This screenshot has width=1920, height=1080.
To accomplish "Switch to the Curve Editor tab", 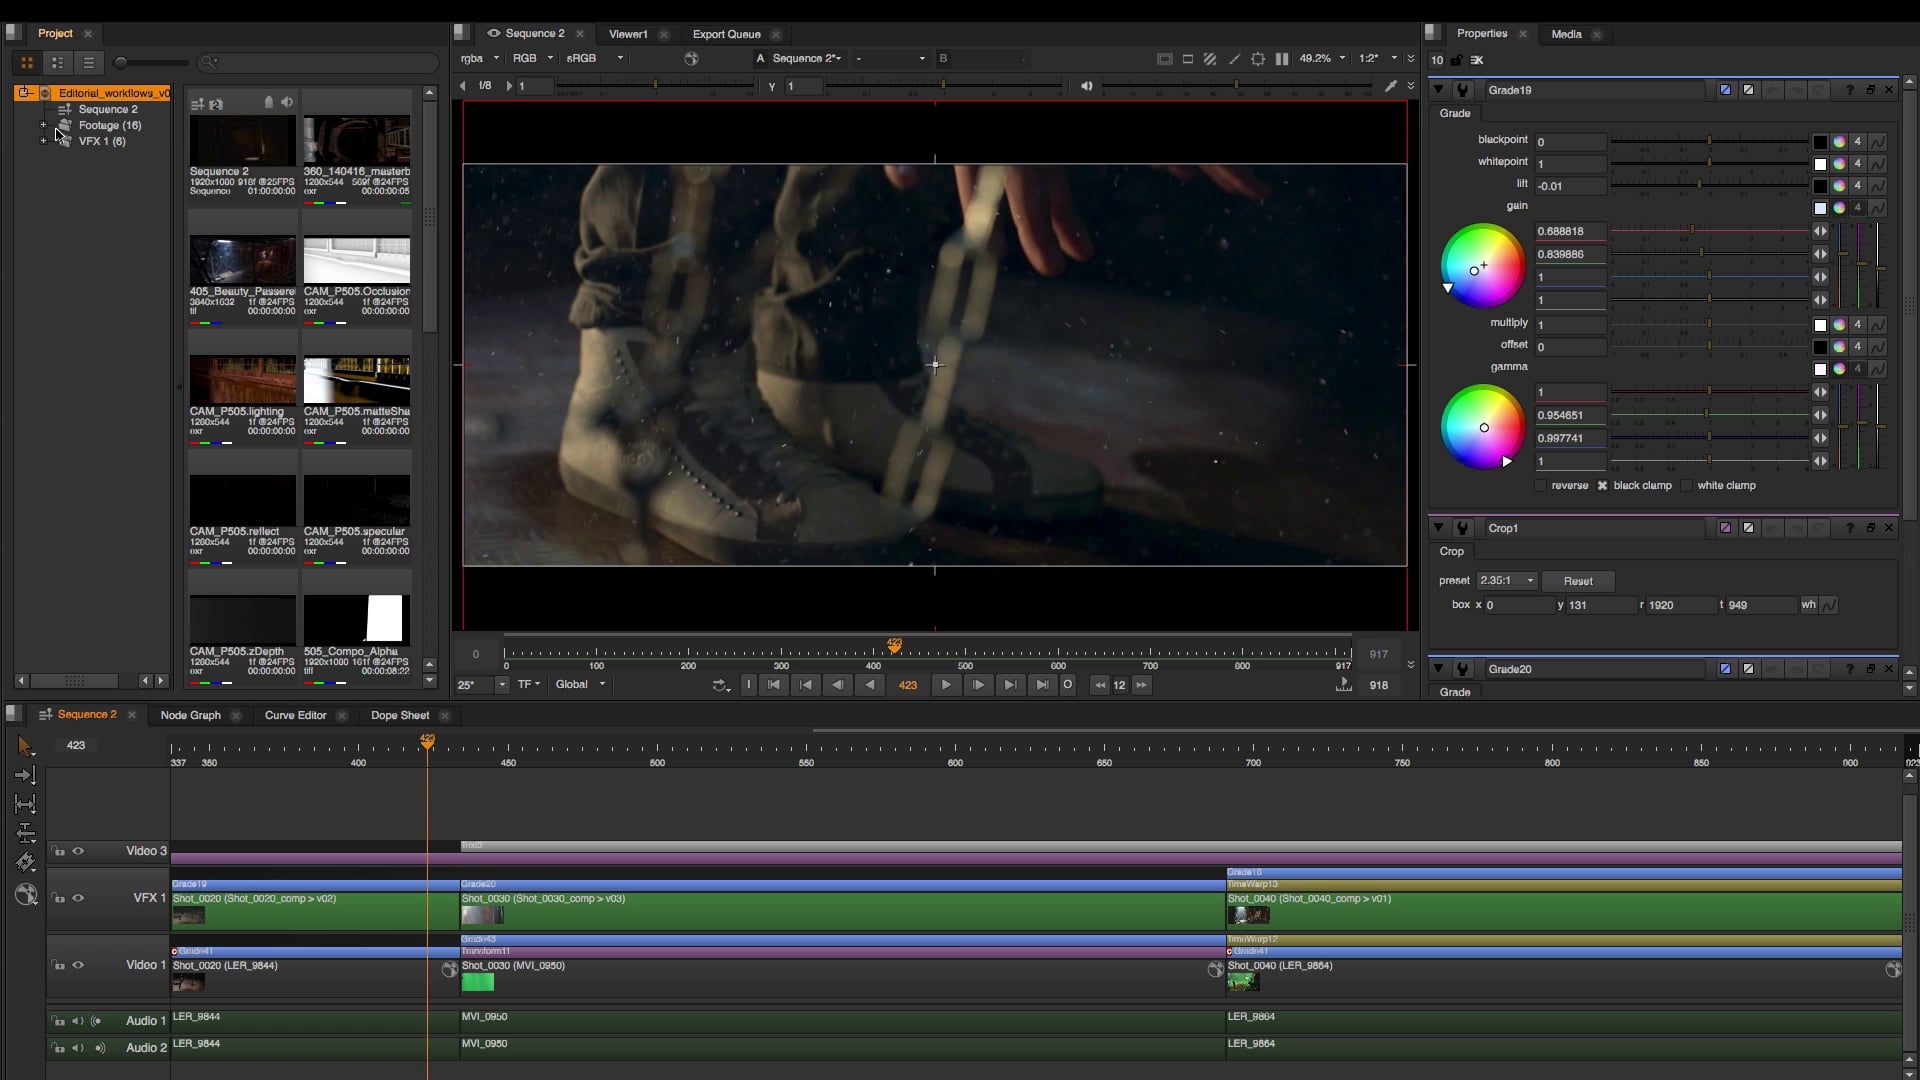I will [x=295, y=716].
